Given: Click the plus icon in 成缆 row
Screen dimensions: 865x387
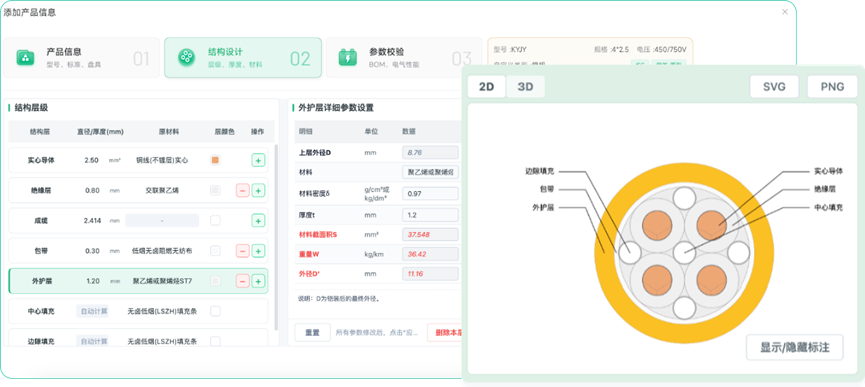Looking at the screenshot, I should [258, 221].
